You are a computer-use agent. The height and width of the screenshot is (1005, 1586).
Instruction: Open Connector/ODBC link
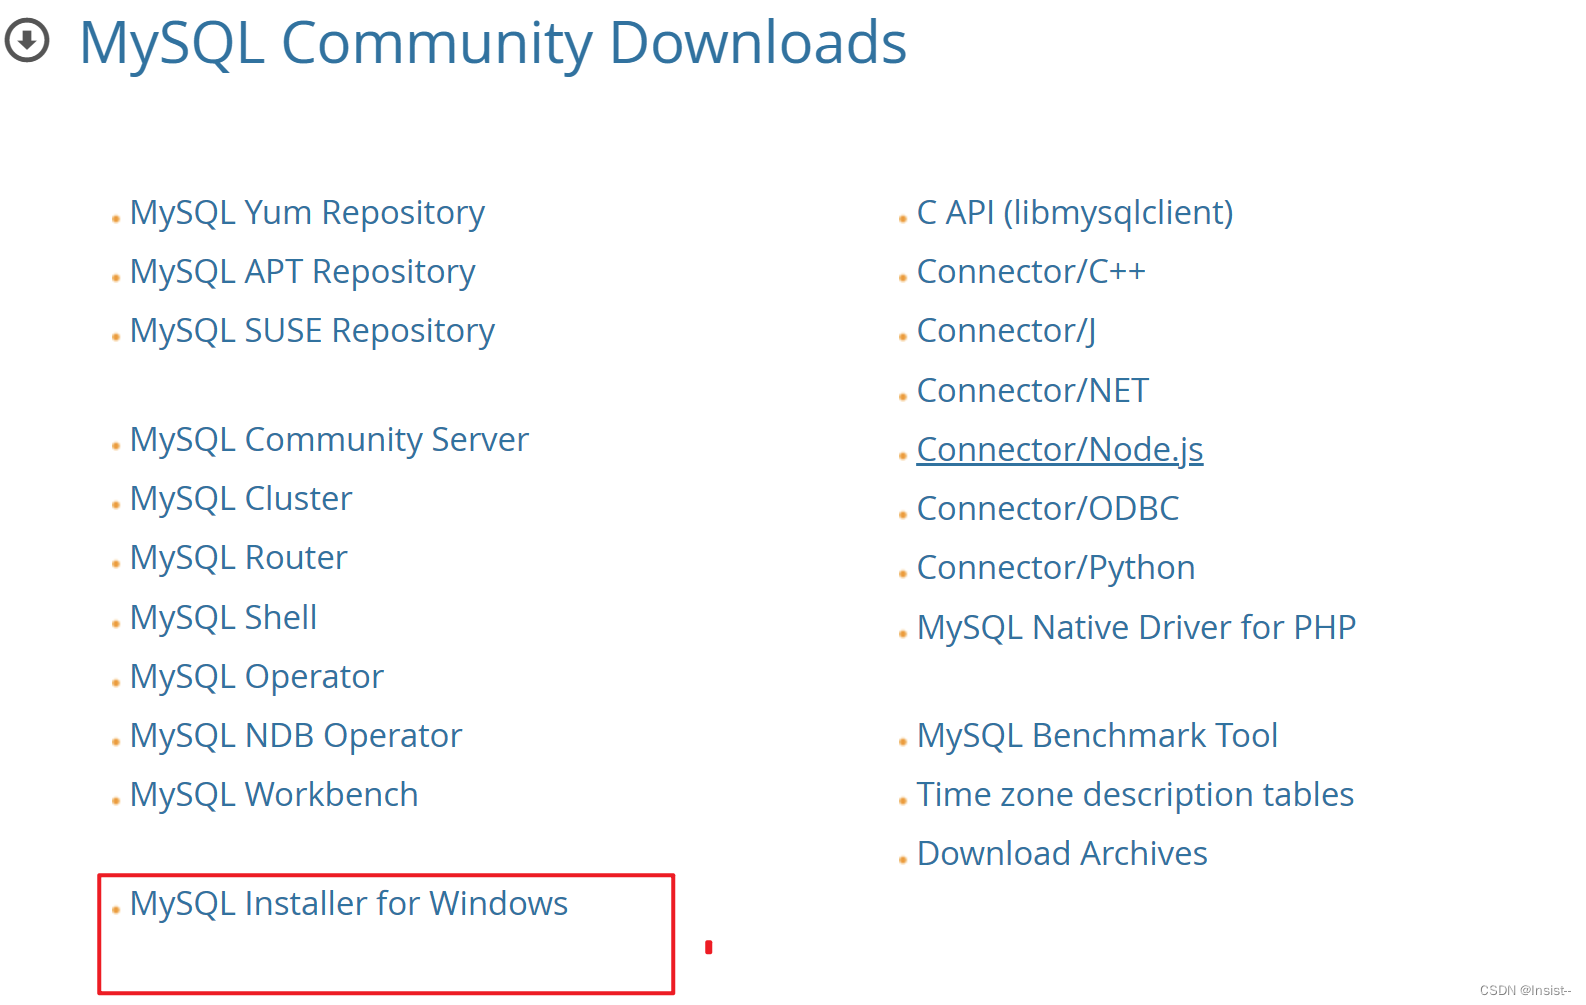click(1048, 509)
